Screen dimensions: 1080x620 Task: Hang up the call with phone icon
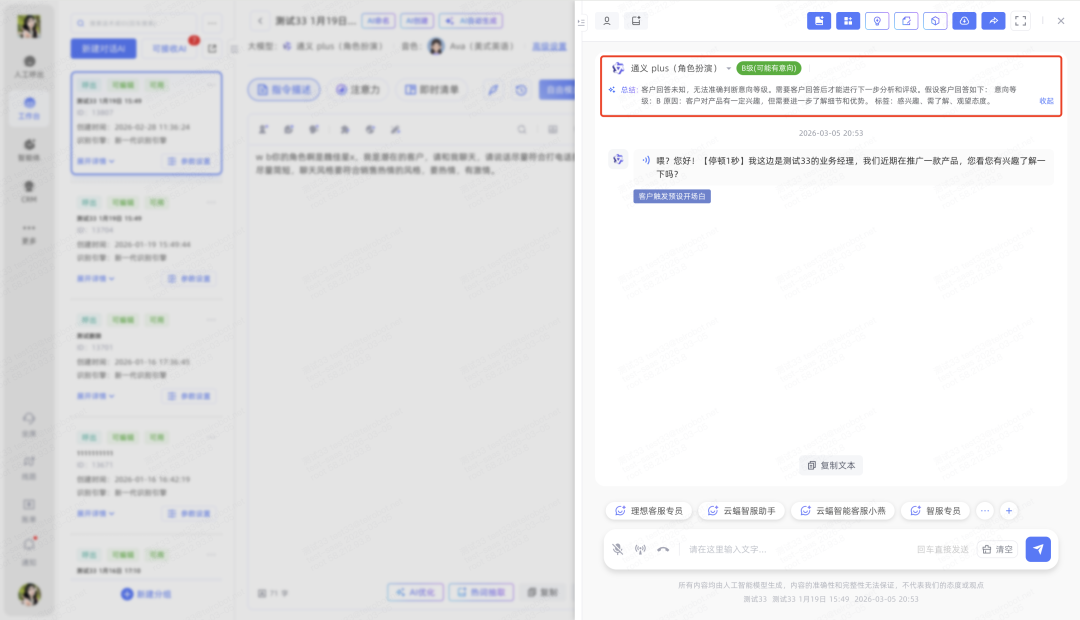[x=663, y=549]
